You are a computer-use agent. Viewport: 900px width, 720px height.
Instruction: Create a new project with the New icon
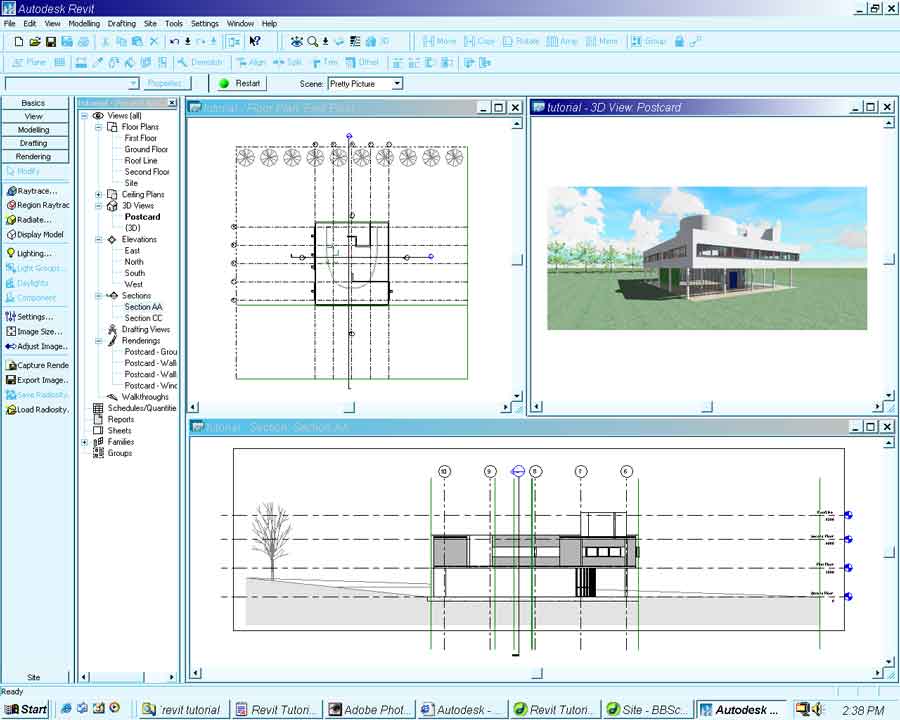(x=18, y=41)
